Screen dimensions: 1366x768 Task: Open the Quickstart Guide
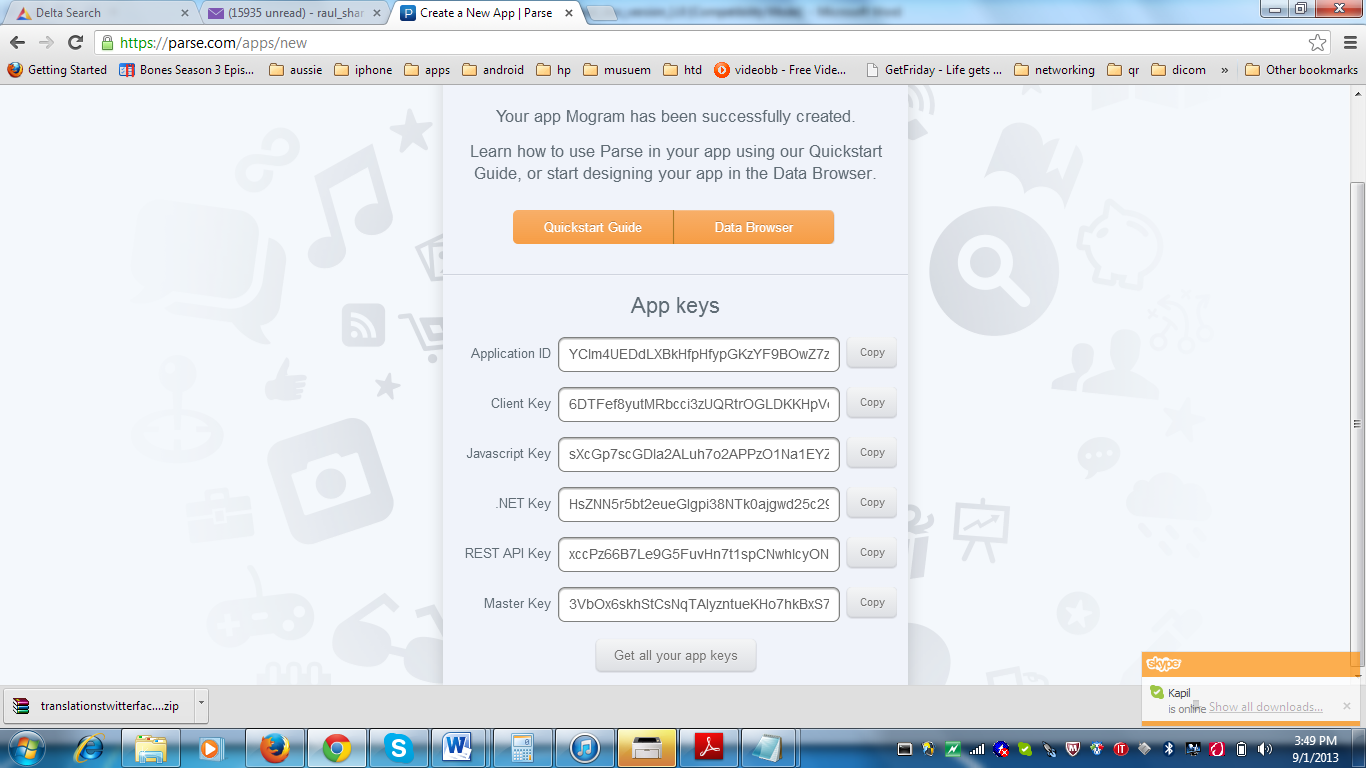pyautogui.click(x=593, y=227)
